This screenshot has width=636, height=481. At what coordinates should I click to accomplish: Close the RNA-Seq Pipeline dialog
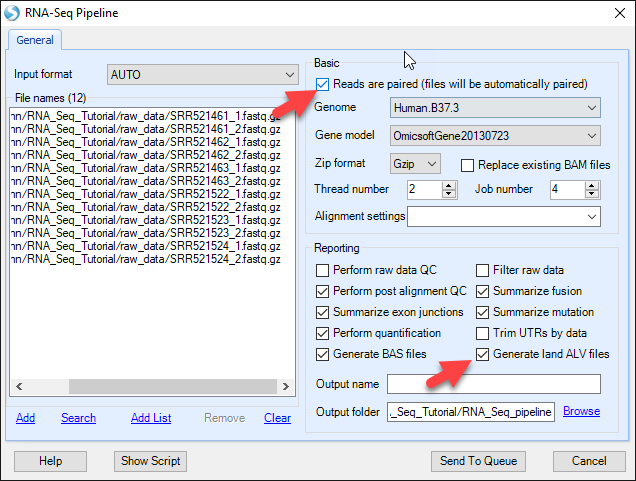click(x=619, y=13)
